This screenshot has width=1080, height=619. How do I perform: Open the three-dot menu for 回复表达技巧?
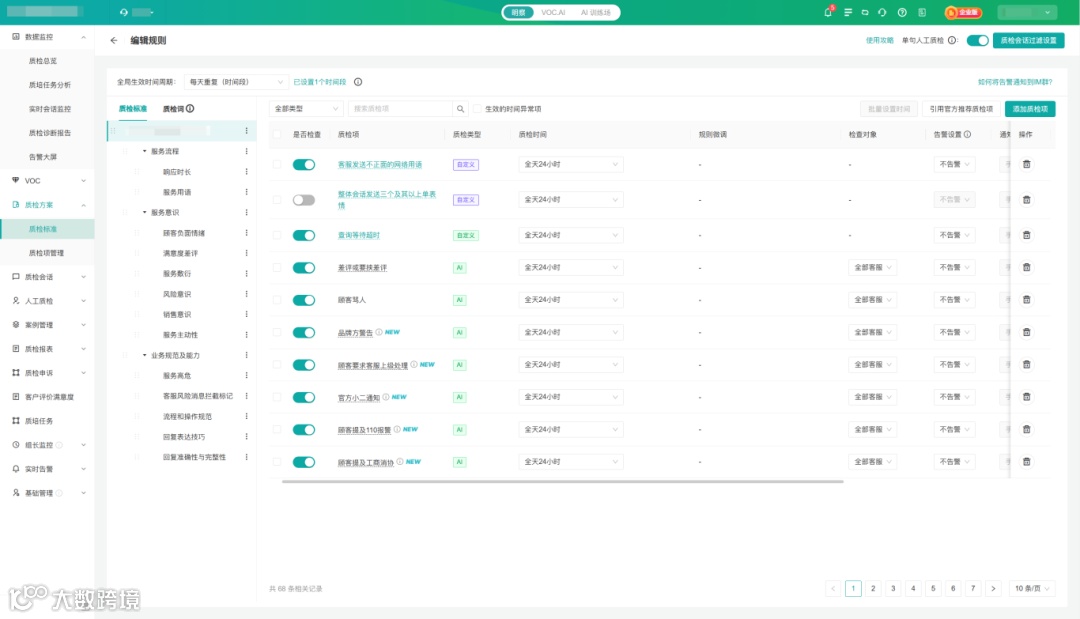pyautogui.click(x=246, y=437)
